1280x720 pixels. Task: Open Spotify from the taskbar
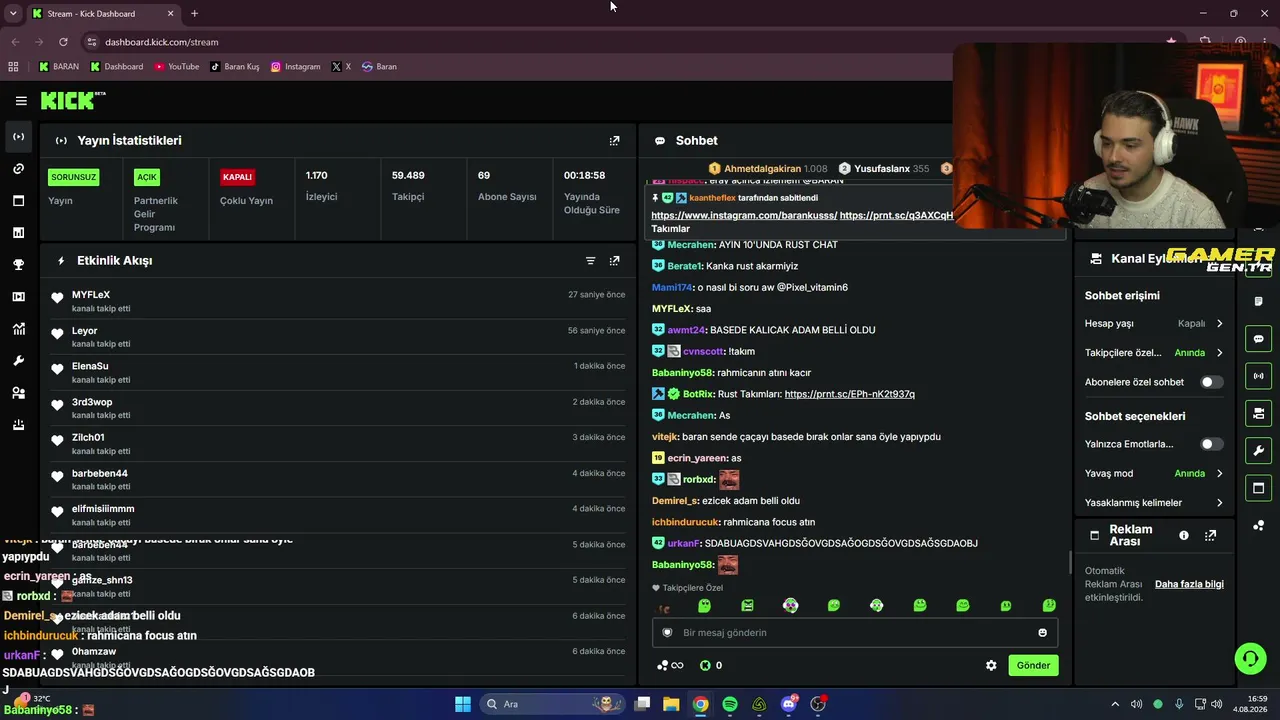click(730, 704)
